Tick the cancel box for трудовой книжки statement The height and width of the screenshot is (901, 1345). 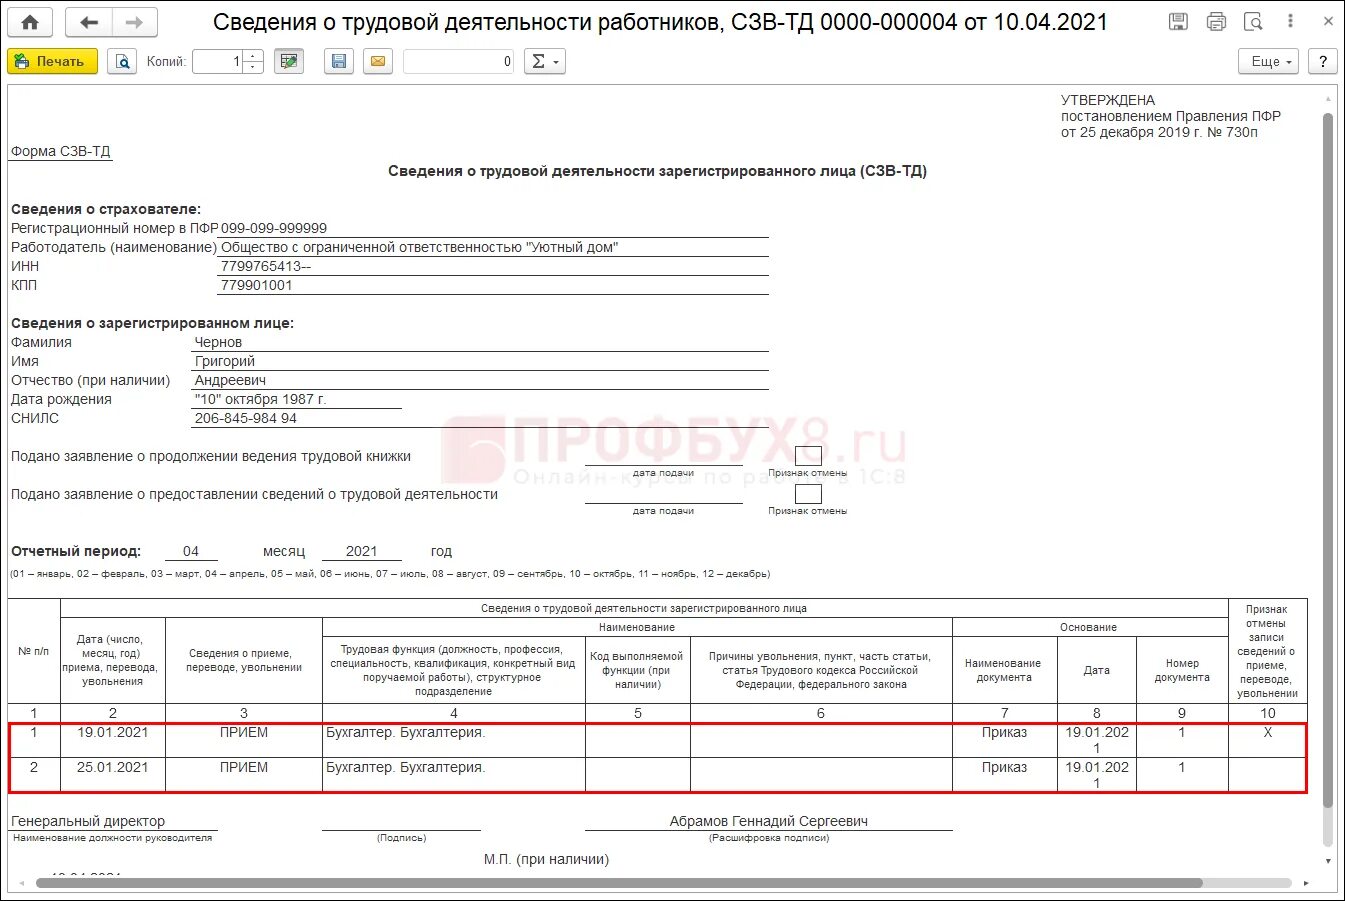coord(808,456)
